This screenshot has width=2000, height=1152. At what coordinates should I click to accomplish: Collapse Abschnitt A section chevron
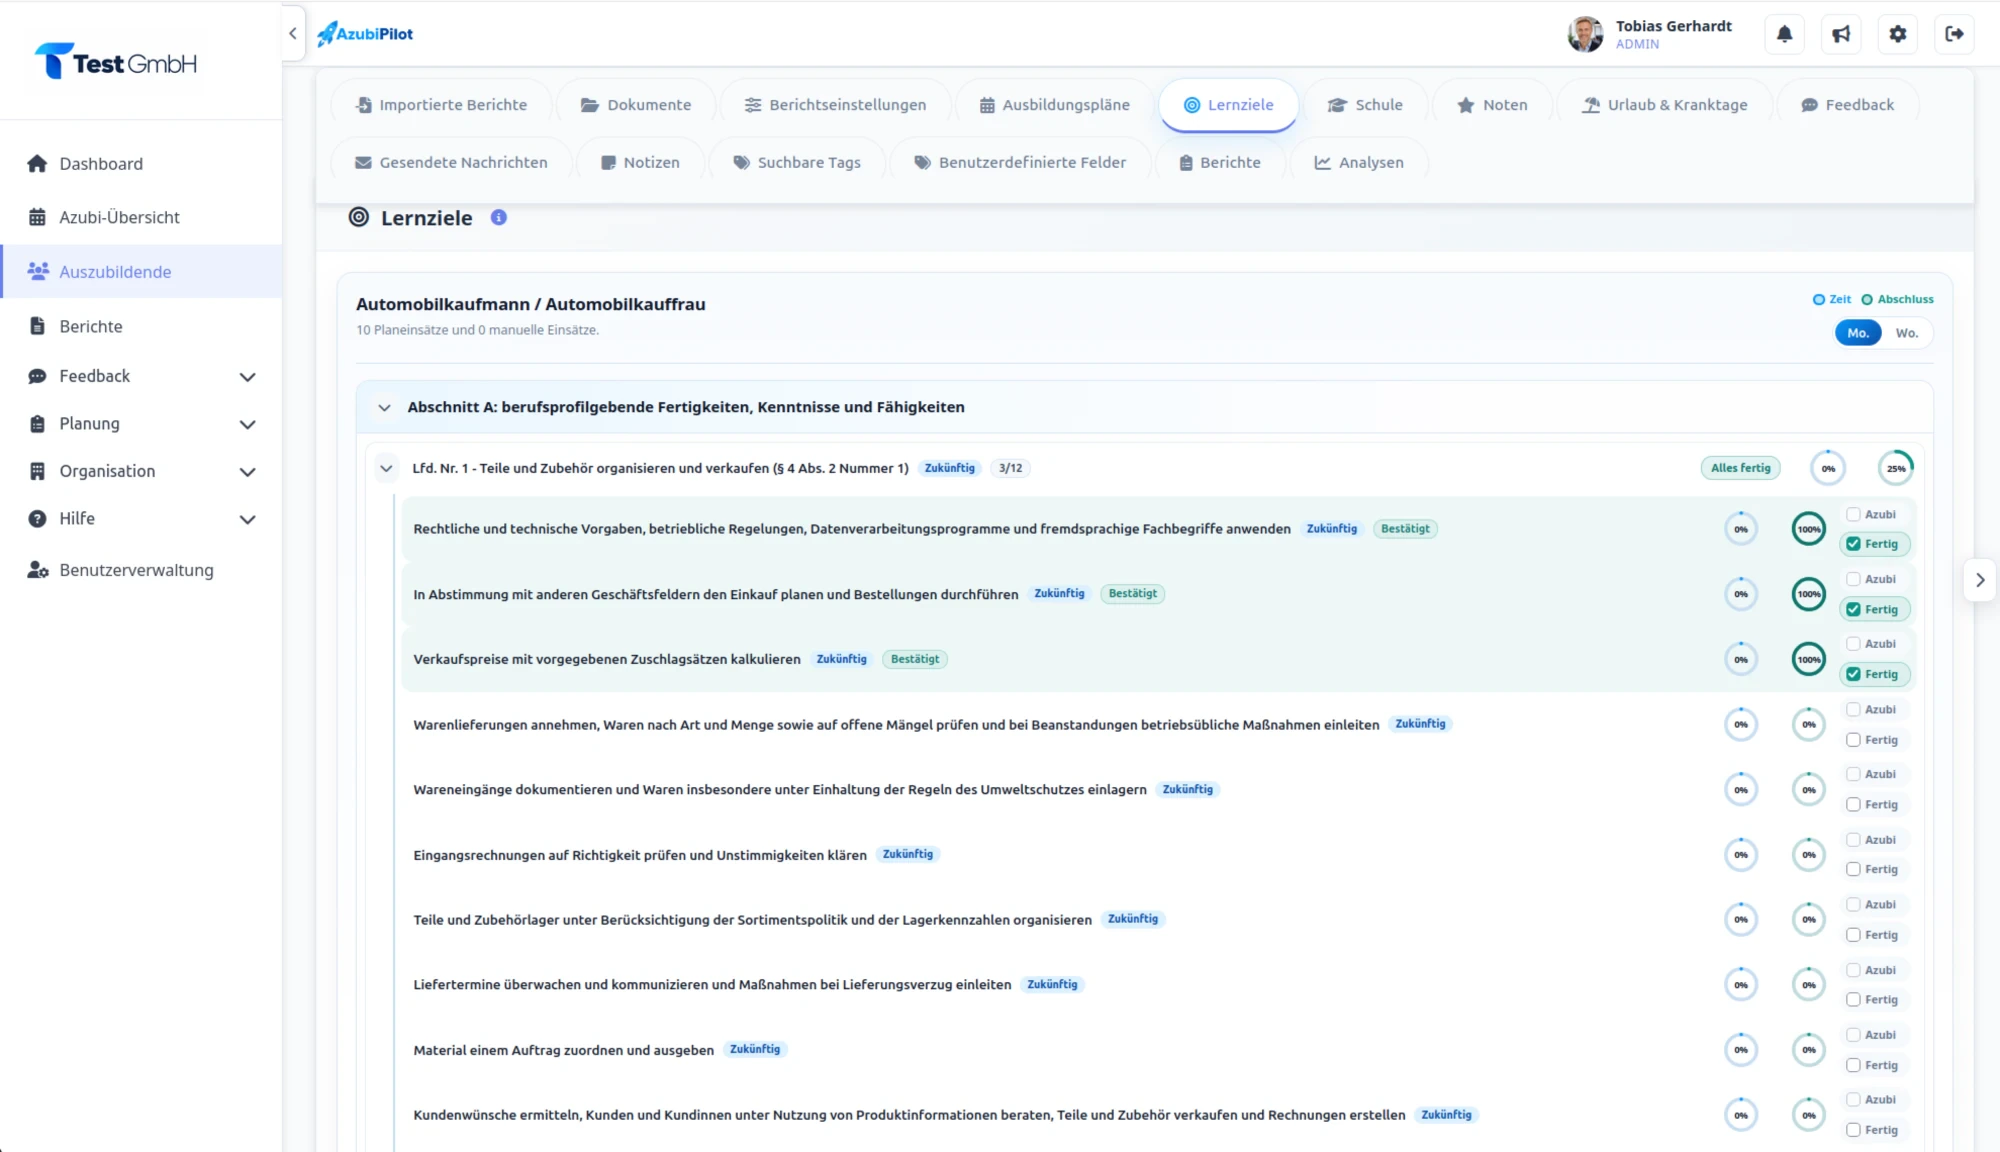(x=384, y=407)
